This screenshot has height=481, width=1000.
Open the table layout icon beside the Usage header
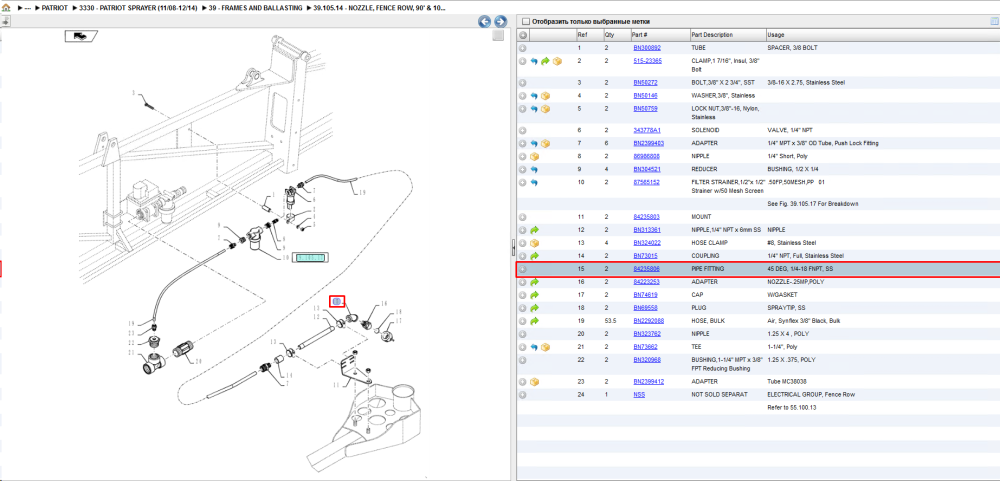[993, 21]
